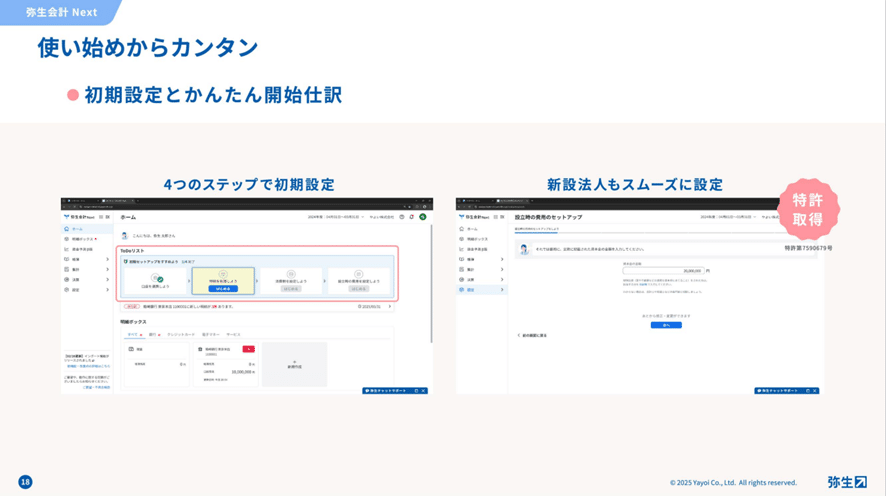Click 新規作成 plus tile in 明細ボックス
The height and width of the screenshot is (496, 886).
pyautogui.click(x=294, y=364)
